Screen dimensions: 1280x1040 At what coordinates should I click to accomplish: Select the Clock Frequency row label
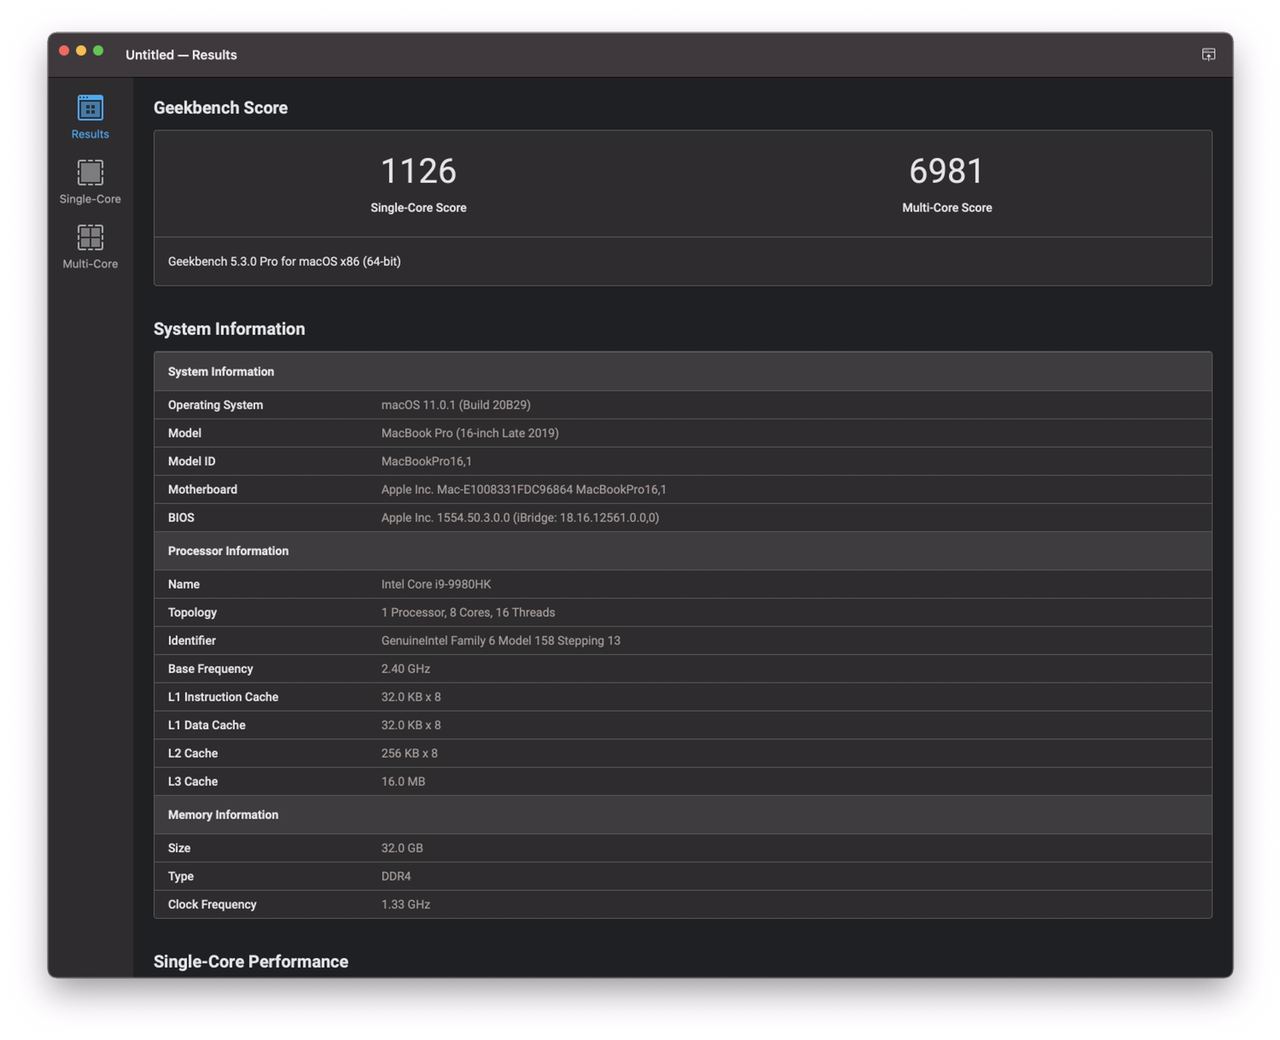click(212, 904)
